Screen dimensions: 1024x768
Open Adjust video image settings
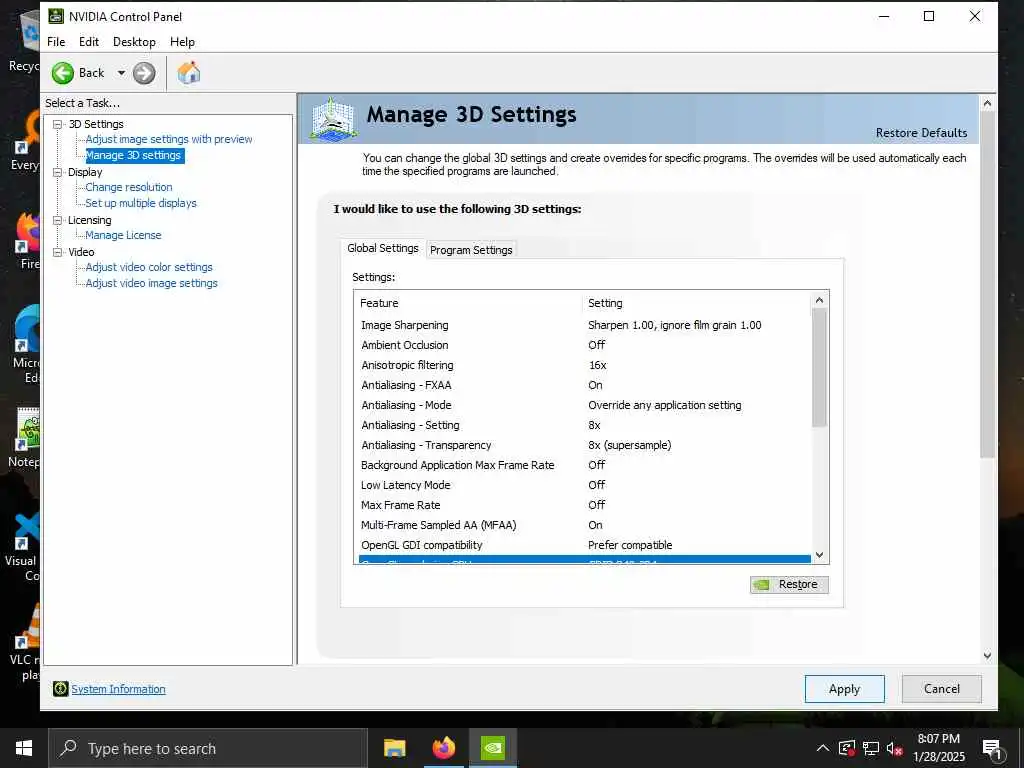(152, 283)
